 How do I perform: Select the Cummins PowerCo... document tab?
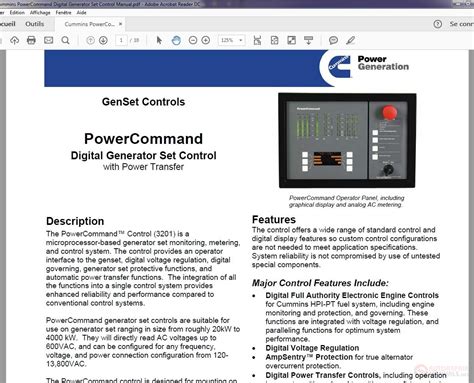pyautogui.click(x=89, y=24)
